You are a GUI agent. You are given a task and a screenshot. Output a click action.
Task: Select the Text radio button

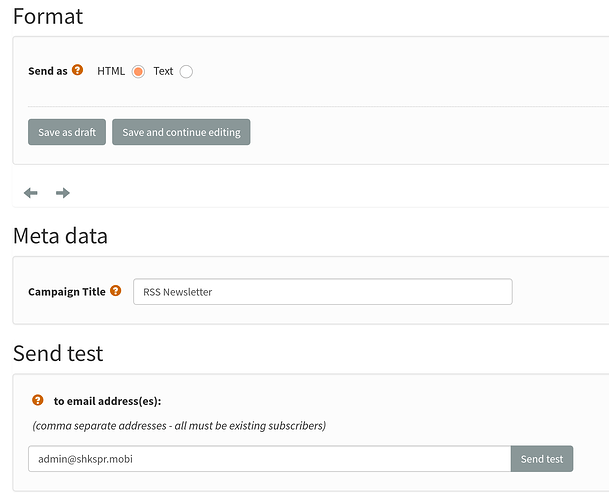(186, 71)
